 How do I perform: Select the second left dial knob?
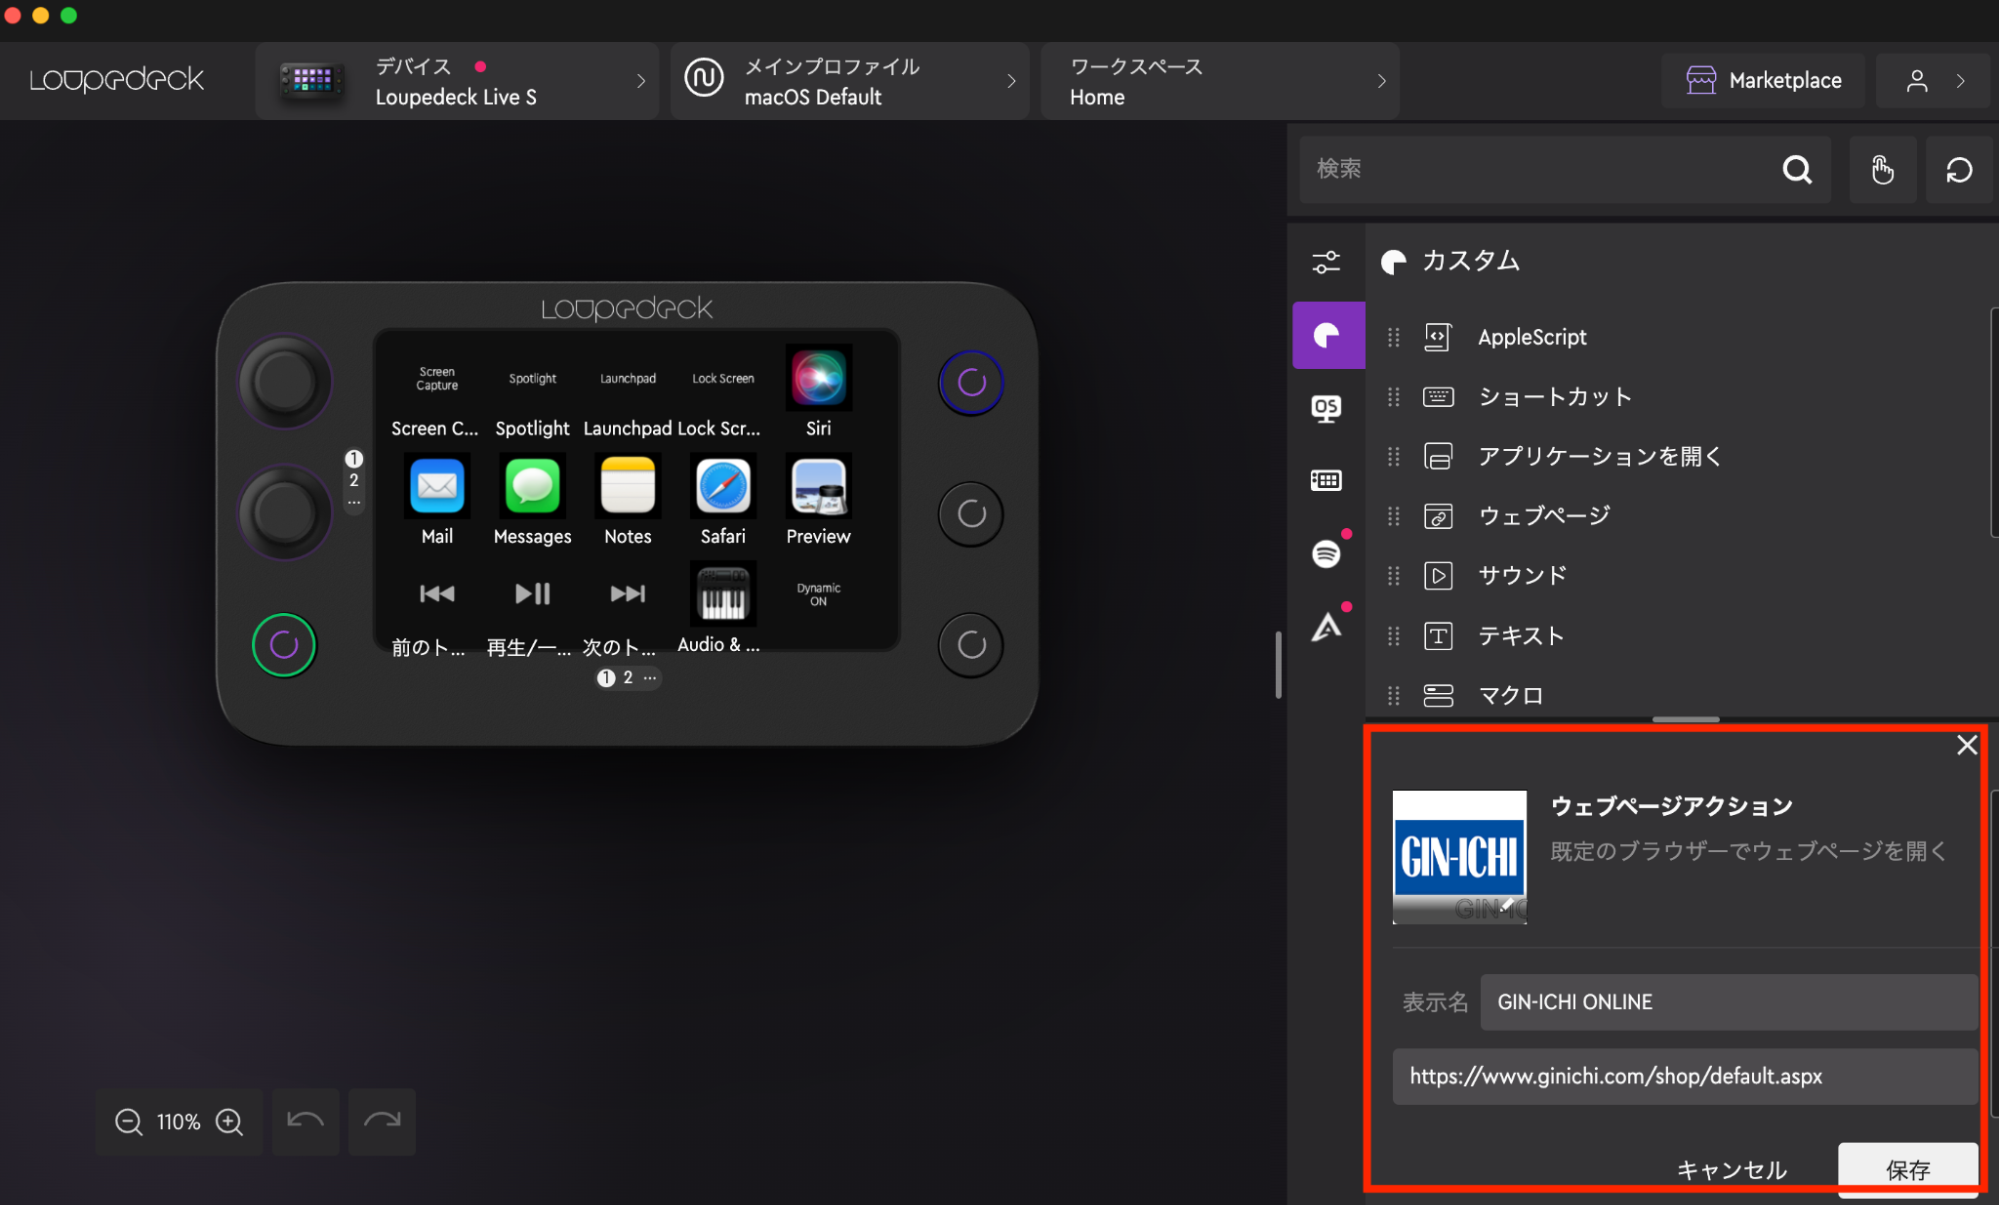click(x=284, y=513)
